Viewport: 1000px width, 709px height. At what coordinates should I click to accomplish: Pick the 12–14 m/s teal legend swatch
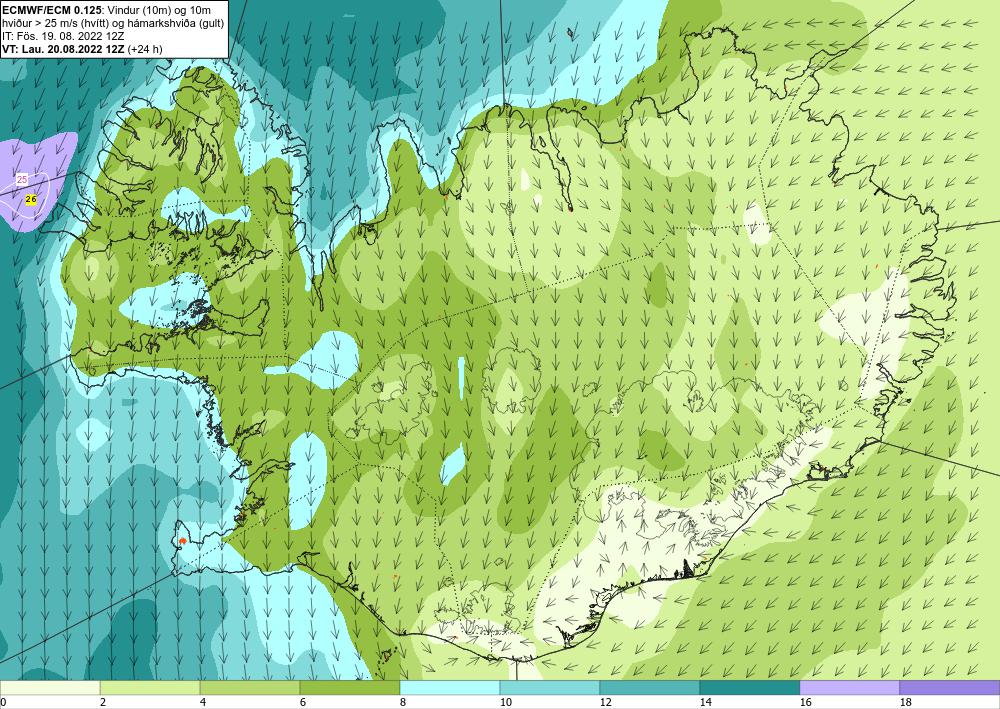pyautogui.click(x=650, y=688)
